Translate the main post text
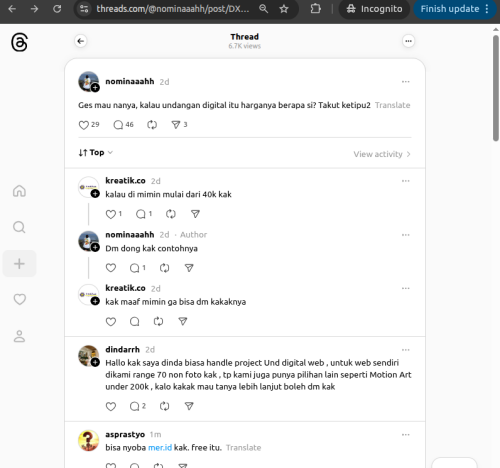 pyautogui.click(x=392, y=105)
